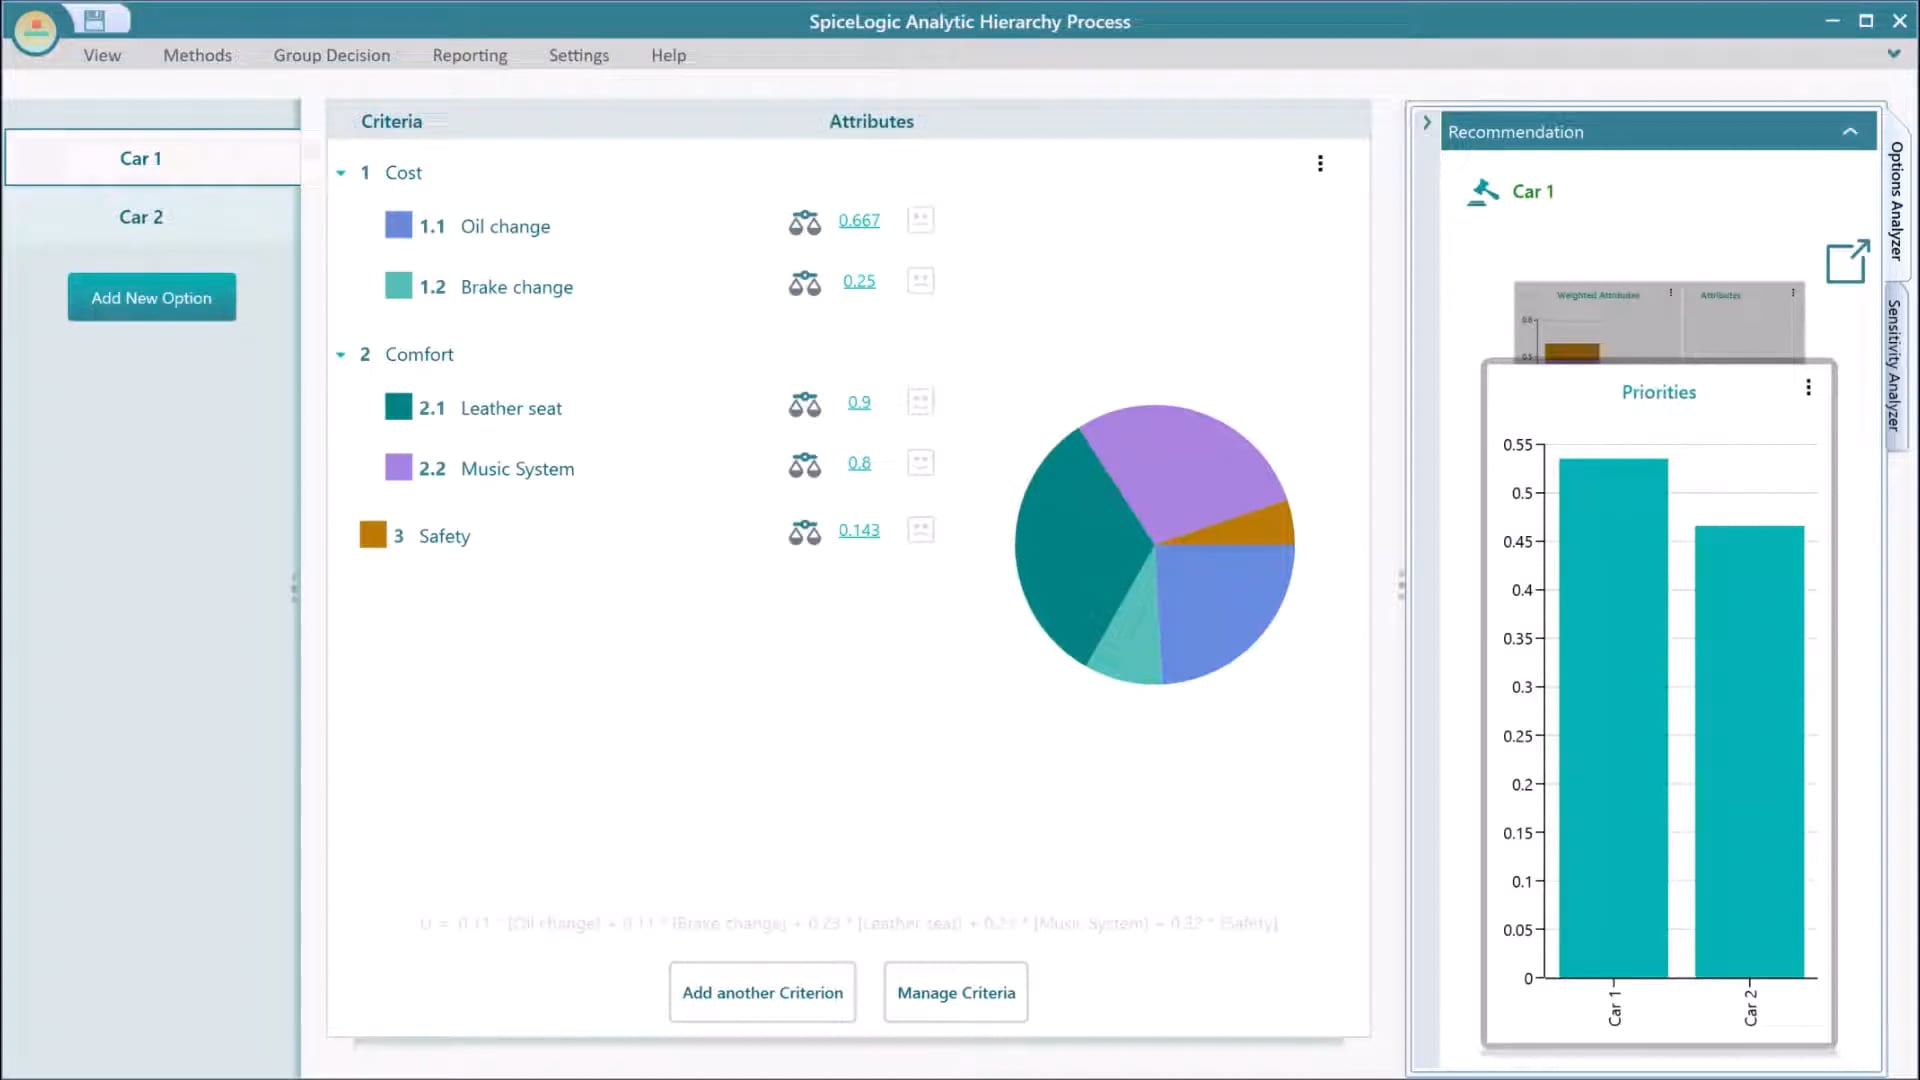
Task: Click the note icon beside Leather seat value
Action: (920, 402)
